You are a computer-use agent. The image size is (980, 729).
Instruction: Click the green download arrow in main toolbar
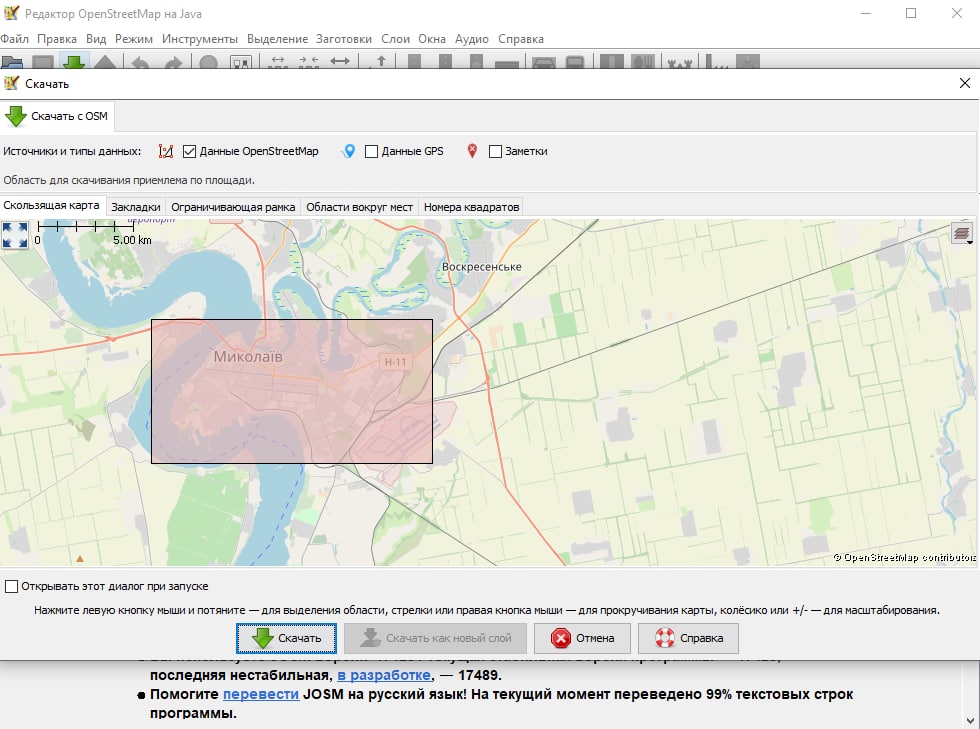[x=74, y=61]
